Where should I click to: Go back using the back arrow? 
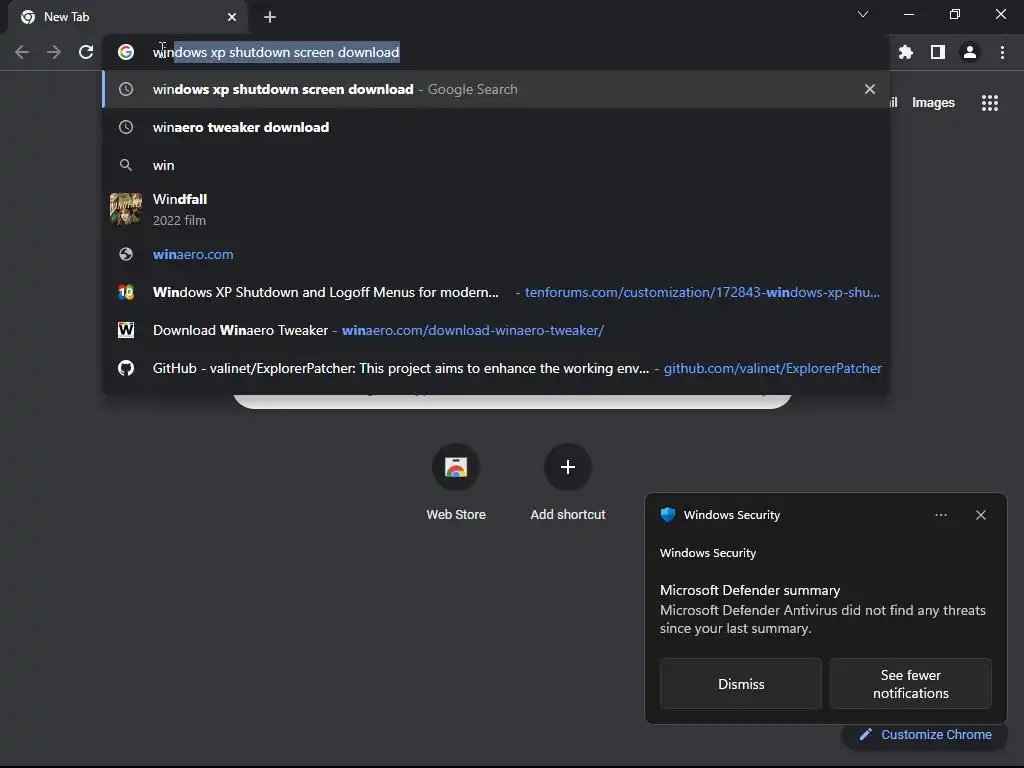22,52
